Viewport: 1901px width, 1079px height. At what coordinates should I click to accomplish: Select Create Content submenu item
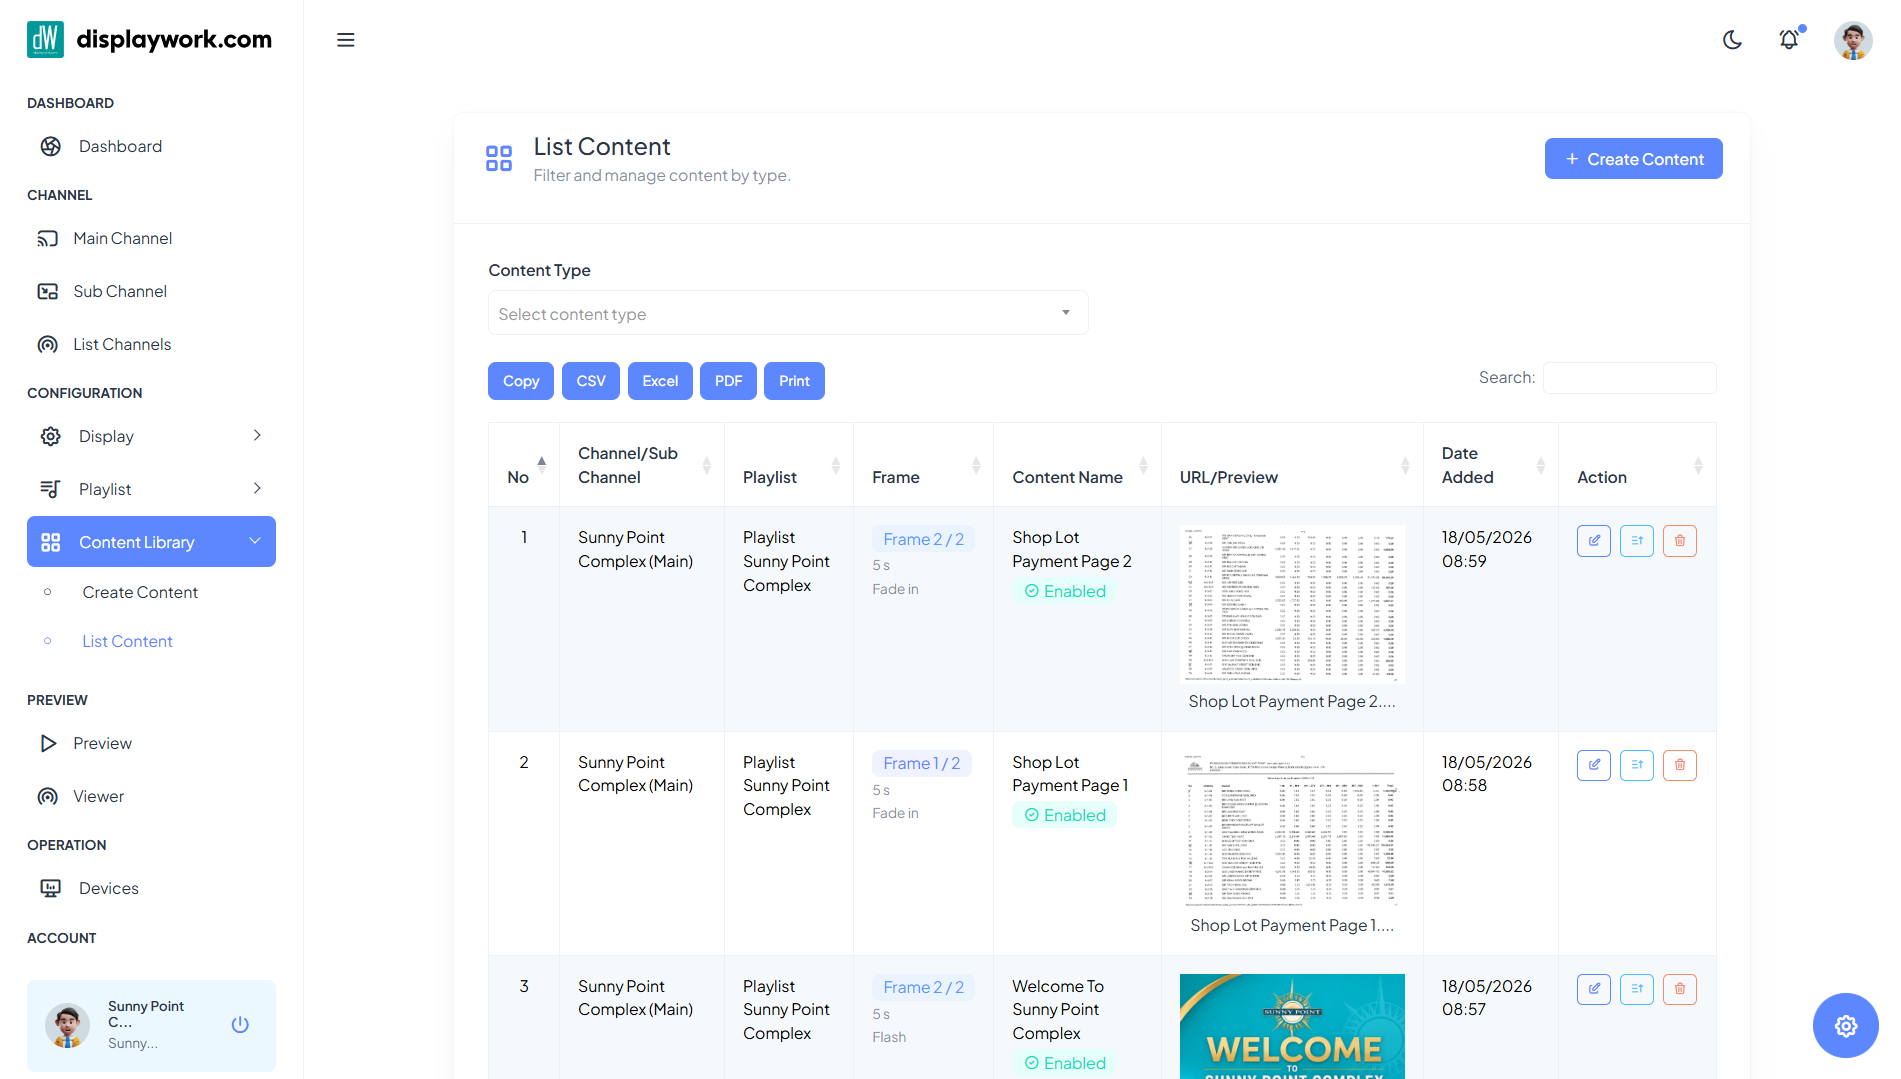pos(140,592)
